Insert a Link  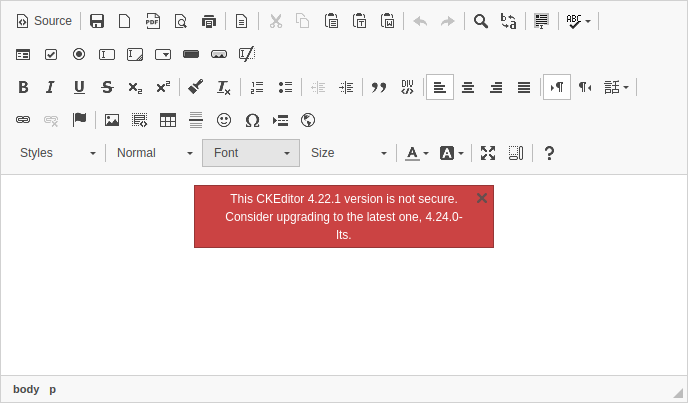(x=23, y=120)
